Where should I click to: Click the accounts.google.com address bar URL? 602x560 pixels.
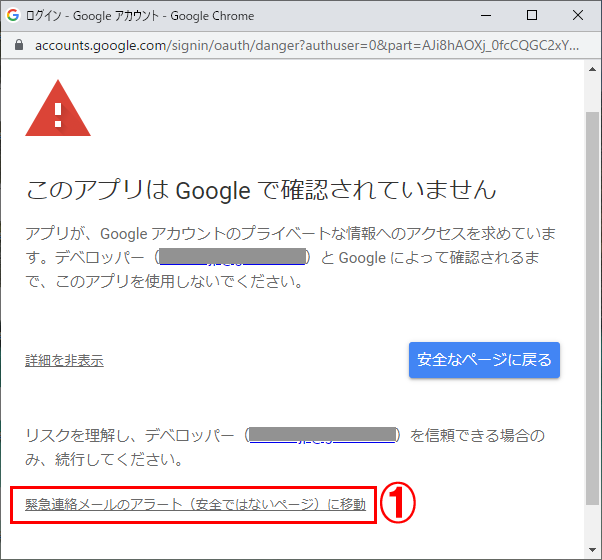(x=307, y=45)
